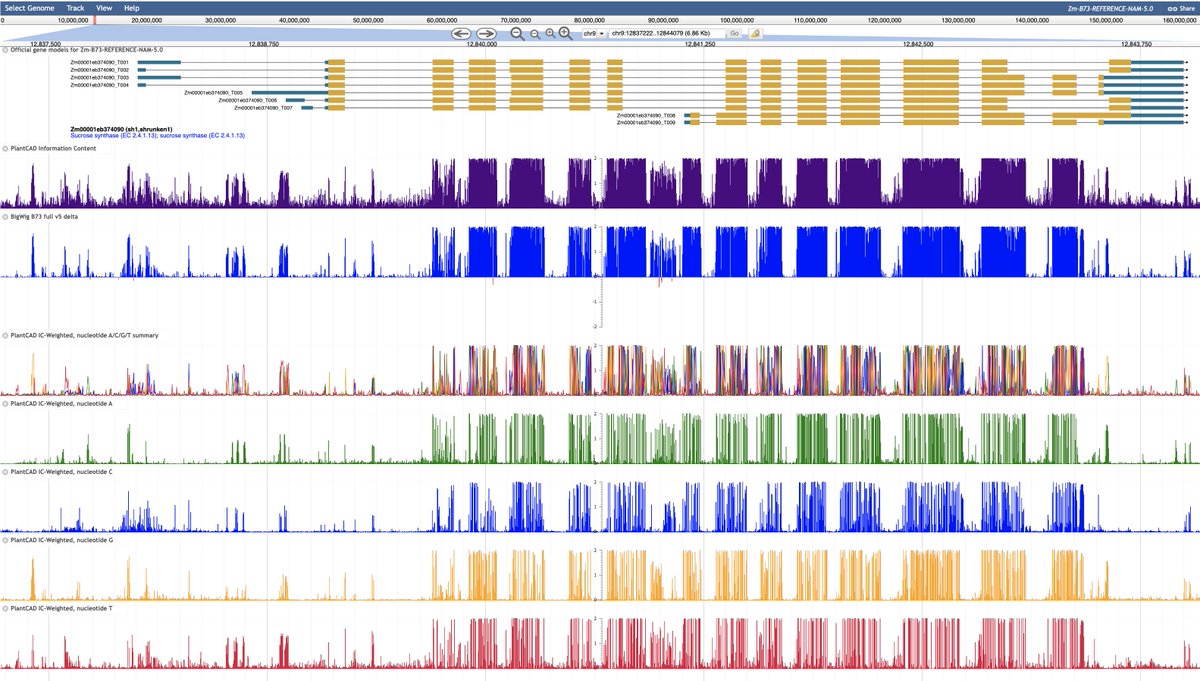Zoom in slightly with the small plus magnifier

click(x=550, y=34)
